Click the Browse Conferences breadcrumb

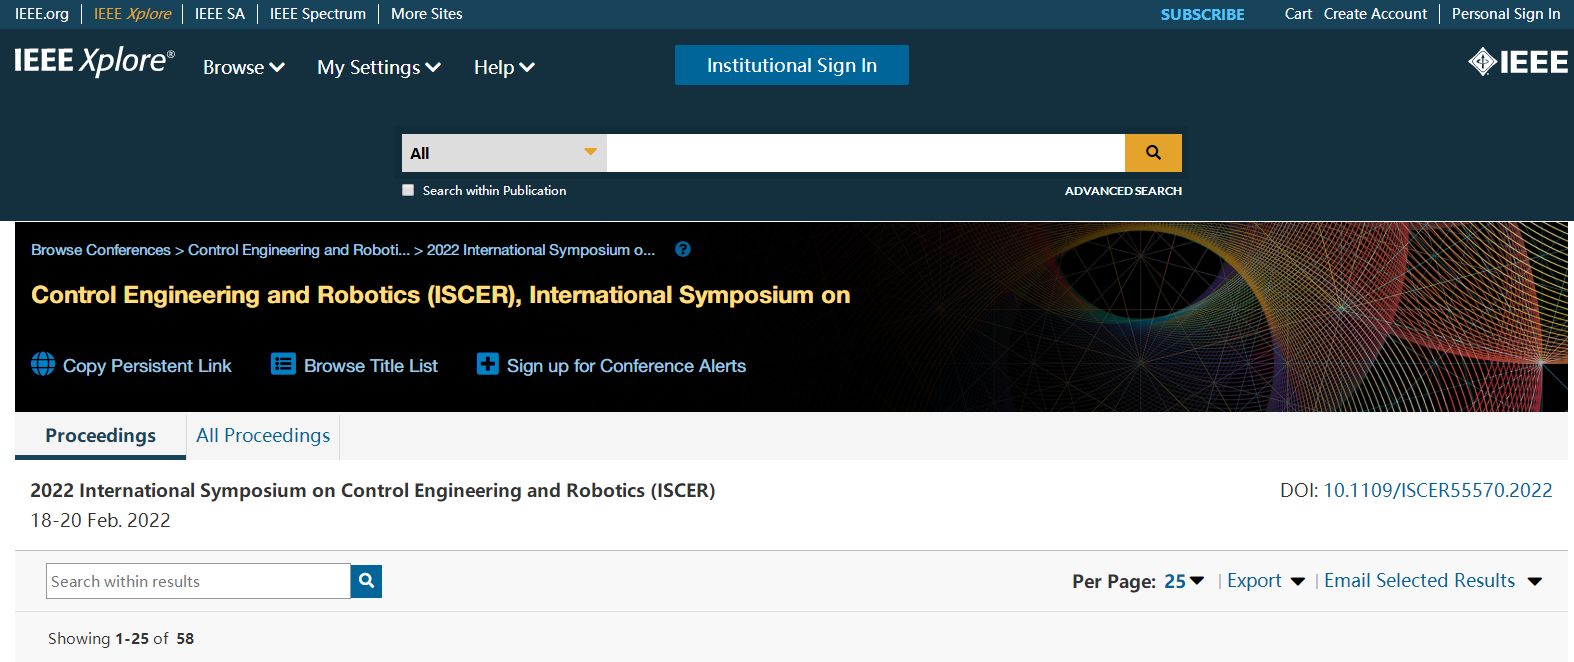101,250
